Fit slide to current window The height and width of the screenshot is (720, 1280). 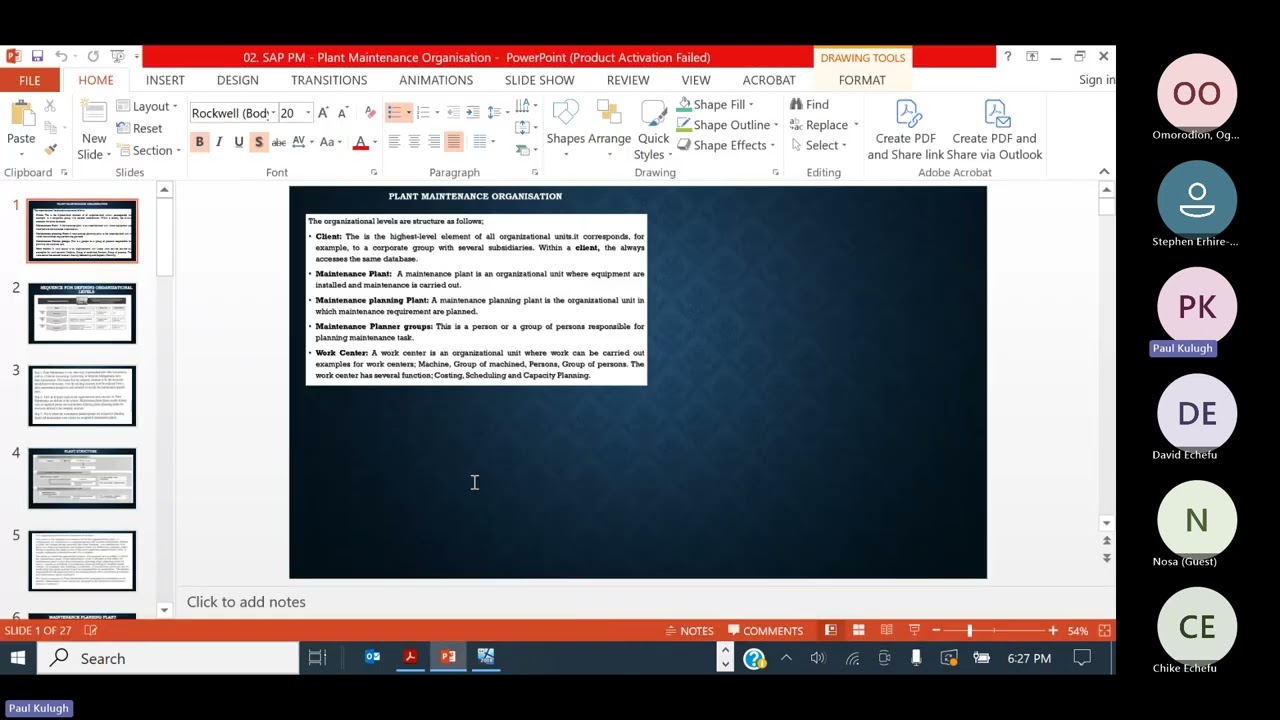tap(1104, 630)
